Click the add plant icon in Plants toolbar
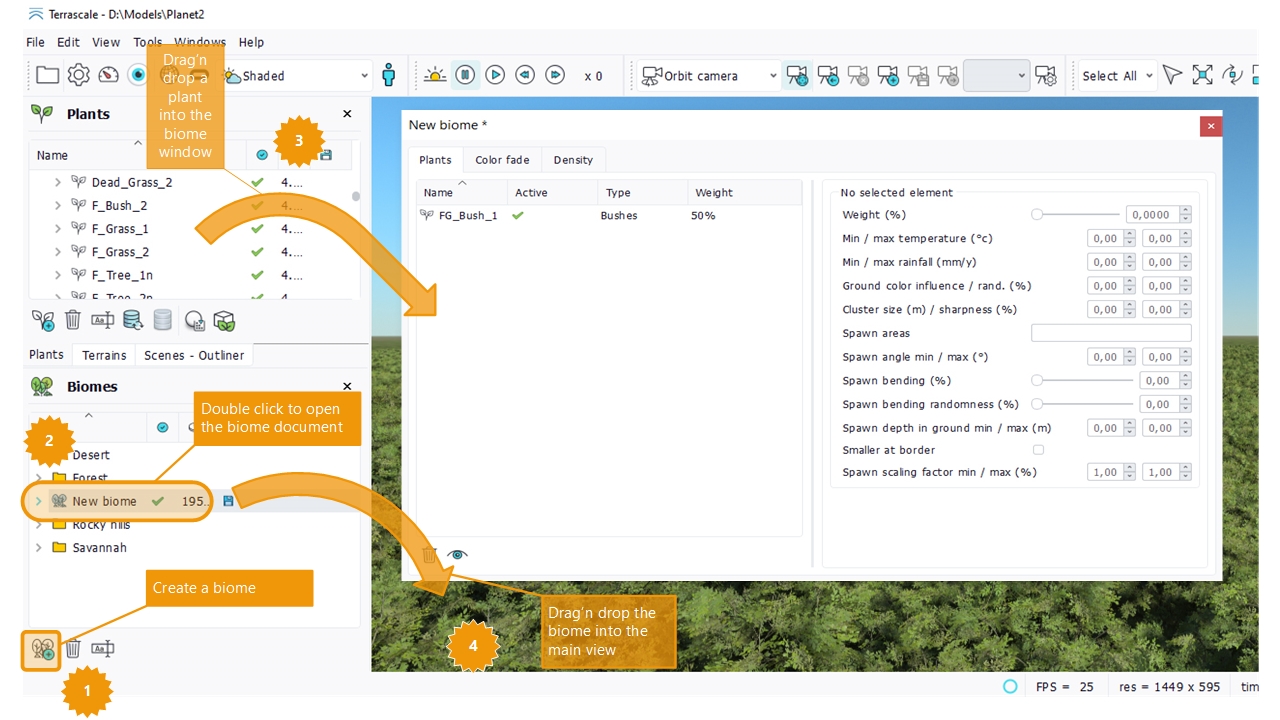The height and width of the screenshot is (720, 1280). tap(43, 321)
